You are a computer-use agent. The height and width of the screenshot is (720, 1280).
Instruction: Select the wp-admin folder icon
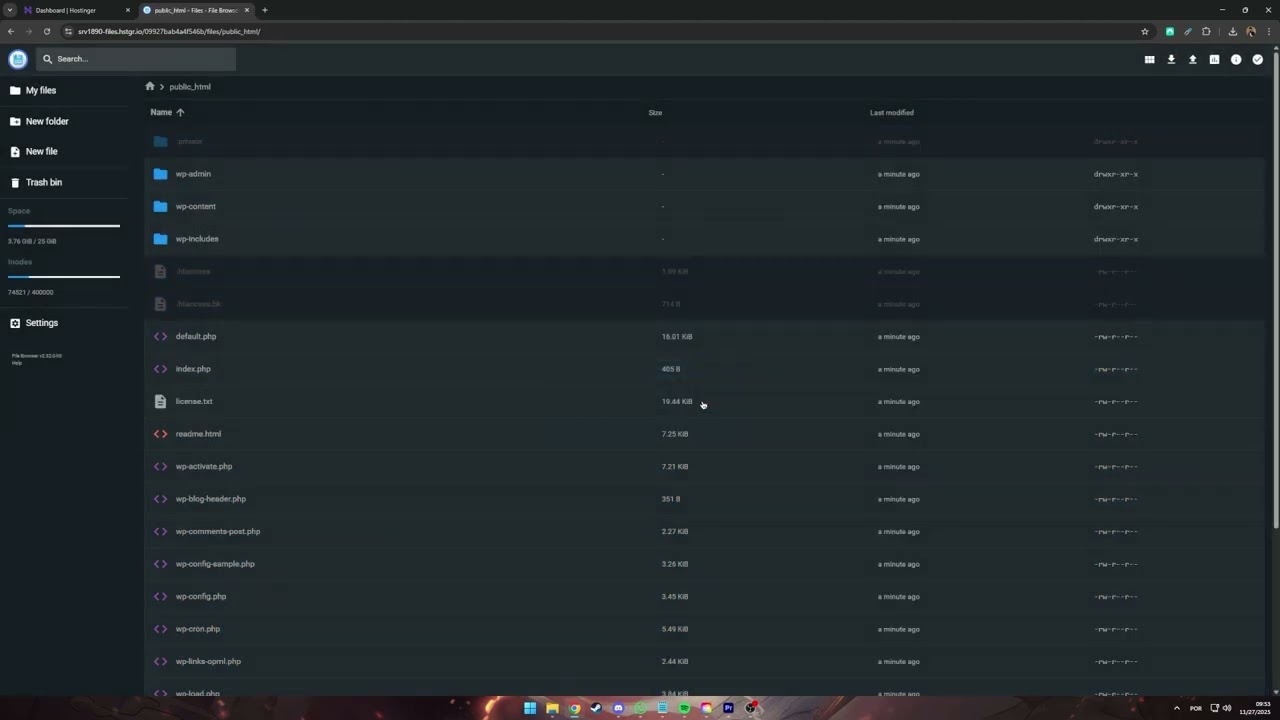tap(160, 174)
